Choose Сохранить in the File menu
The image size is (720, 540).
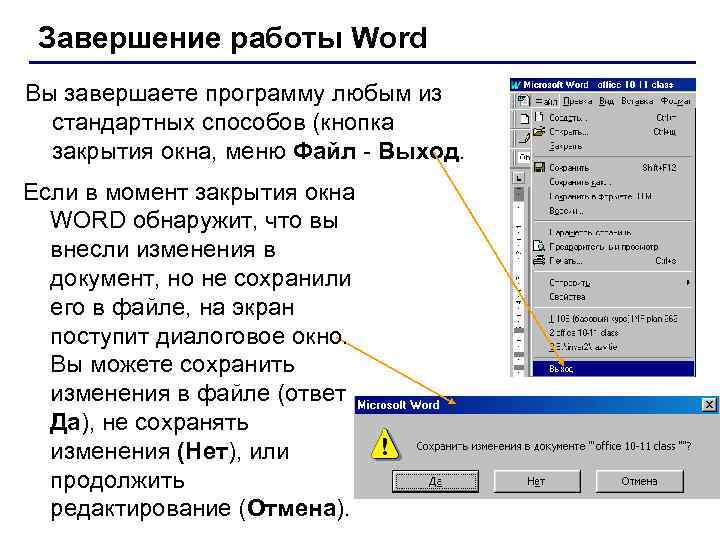coord(613,168)
